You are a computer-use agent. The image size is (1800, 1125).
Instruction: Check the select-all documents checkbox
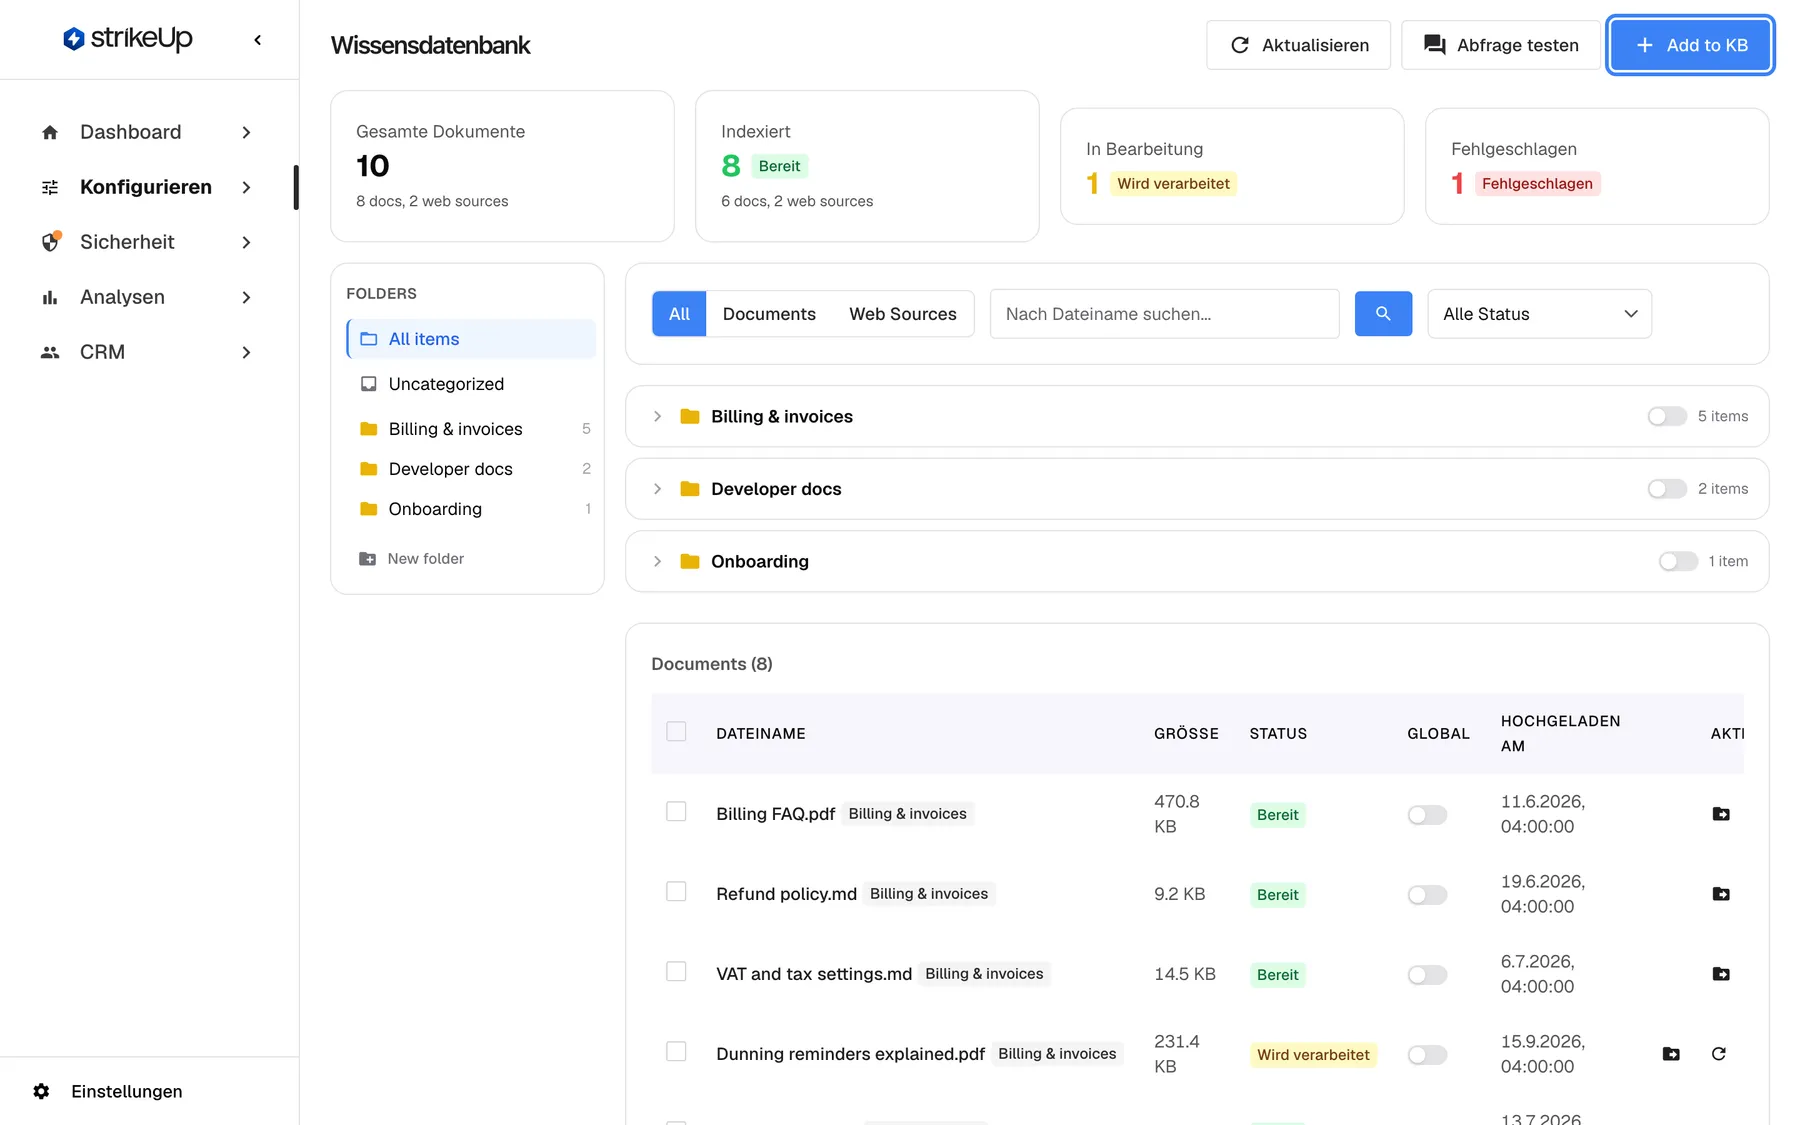(x=676, y=731)
